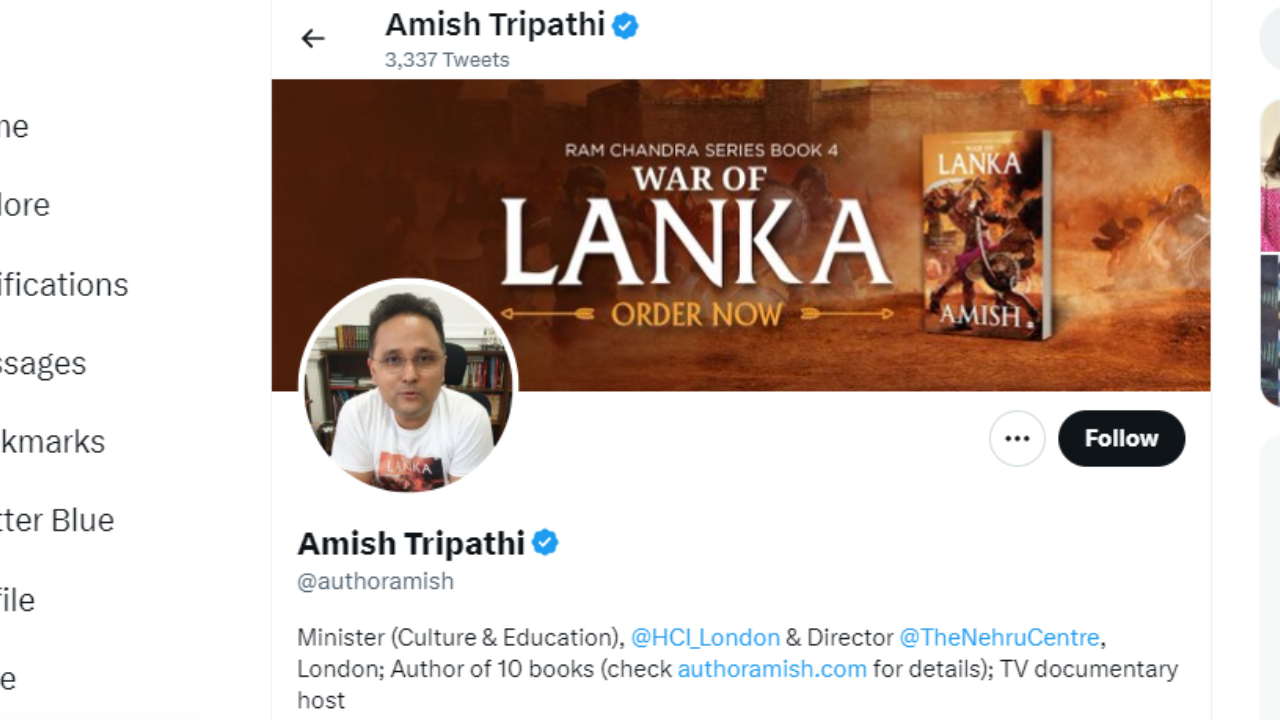The height and width of the screenshot is (720, 1280).
Task: Click the book cover in banner
Action: tap(987, 234)
